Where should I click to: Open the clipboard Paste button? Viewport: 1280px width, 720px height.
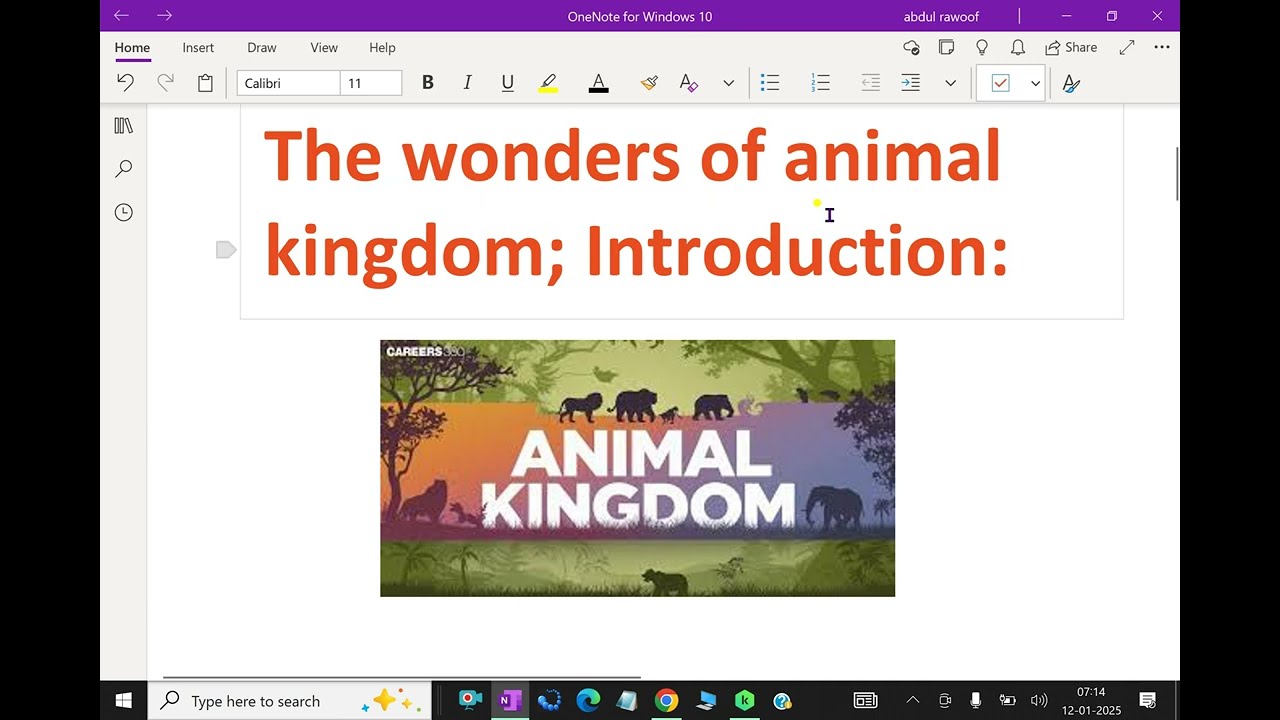tap(205, 83)
